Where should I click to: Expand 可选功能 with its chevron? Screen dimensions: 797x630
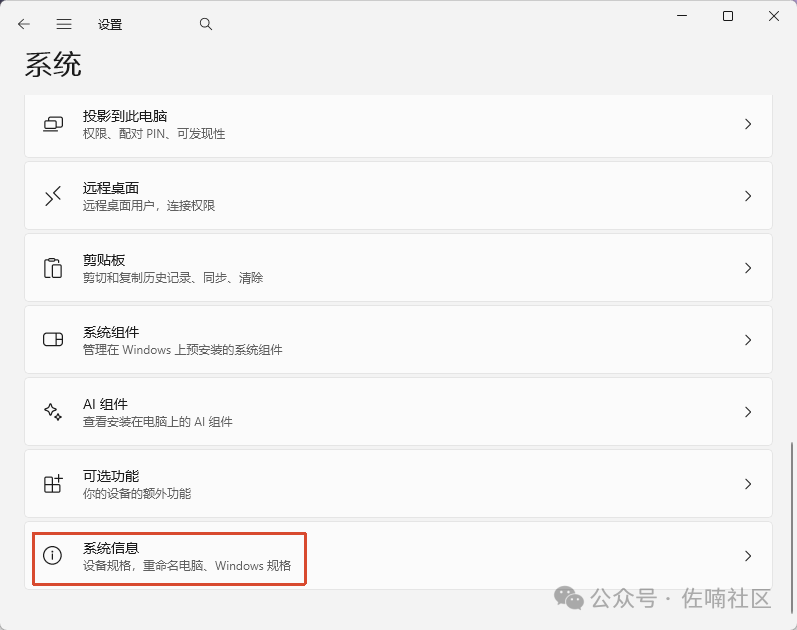click(748, 484)
